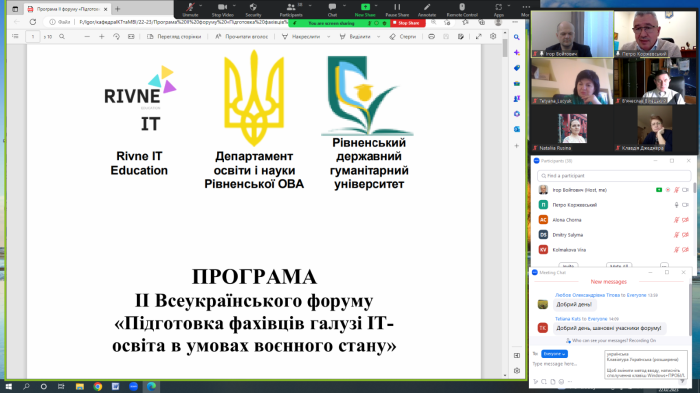
Task: Open Edge sidebar search
Action: [x=517, y=38]
